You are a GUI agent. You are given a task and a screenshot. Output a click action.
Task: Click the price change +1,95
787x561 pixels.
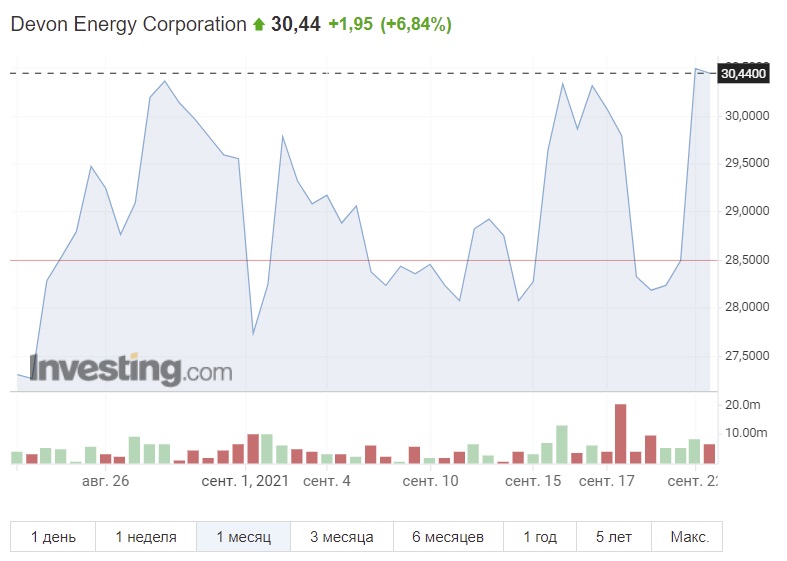(350, 24)
